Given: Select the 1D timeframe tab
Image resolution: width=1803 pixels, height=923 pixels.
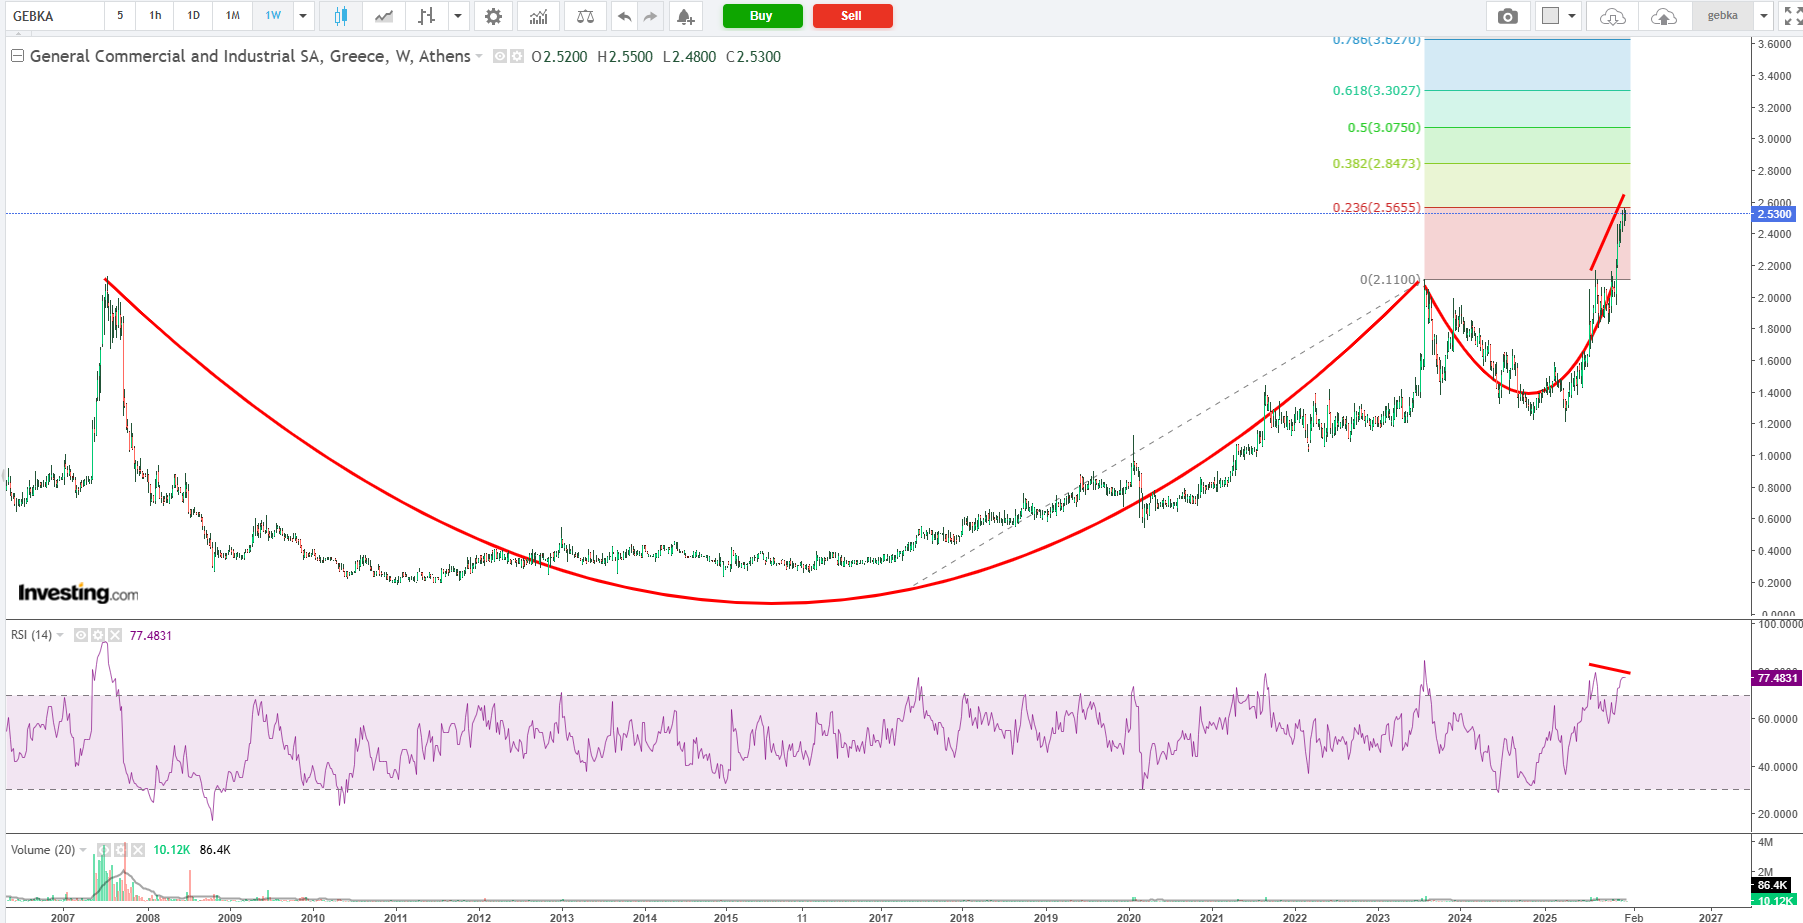Looking at the screenshot, I should tap(194, 16).
